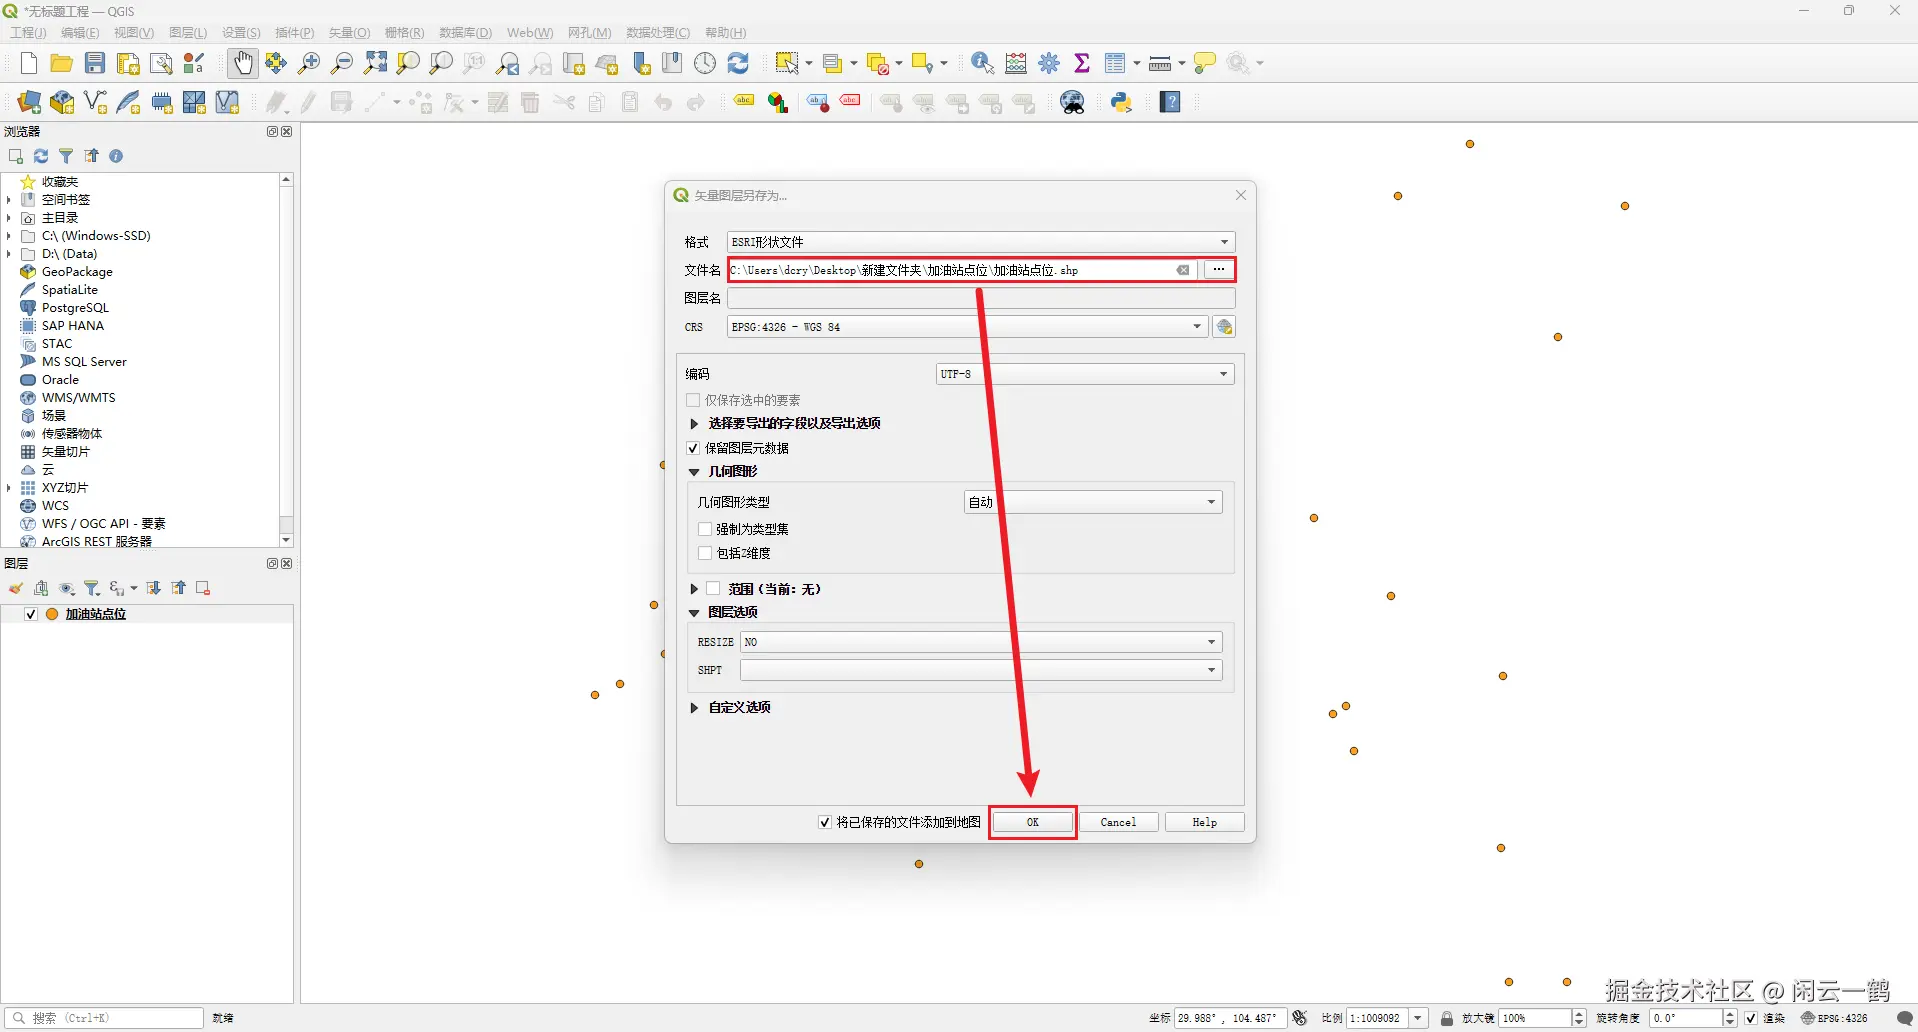Collapse the 图层选项 section
Image resolution: width=1918 pixels, height=1032 pixels.
(694, 613)
